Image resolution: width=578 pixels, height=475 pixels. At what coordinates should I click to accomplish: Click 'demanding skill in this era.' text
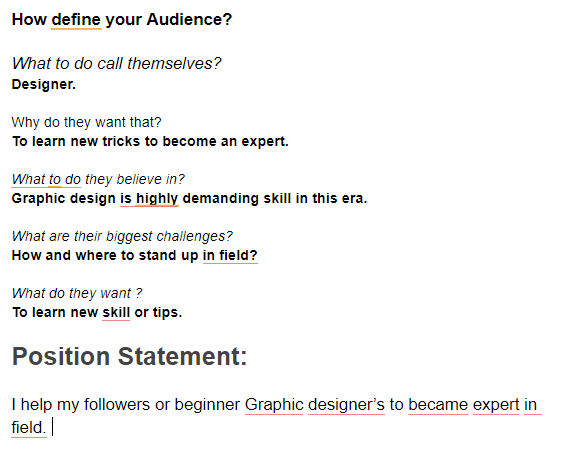point(275,199)
